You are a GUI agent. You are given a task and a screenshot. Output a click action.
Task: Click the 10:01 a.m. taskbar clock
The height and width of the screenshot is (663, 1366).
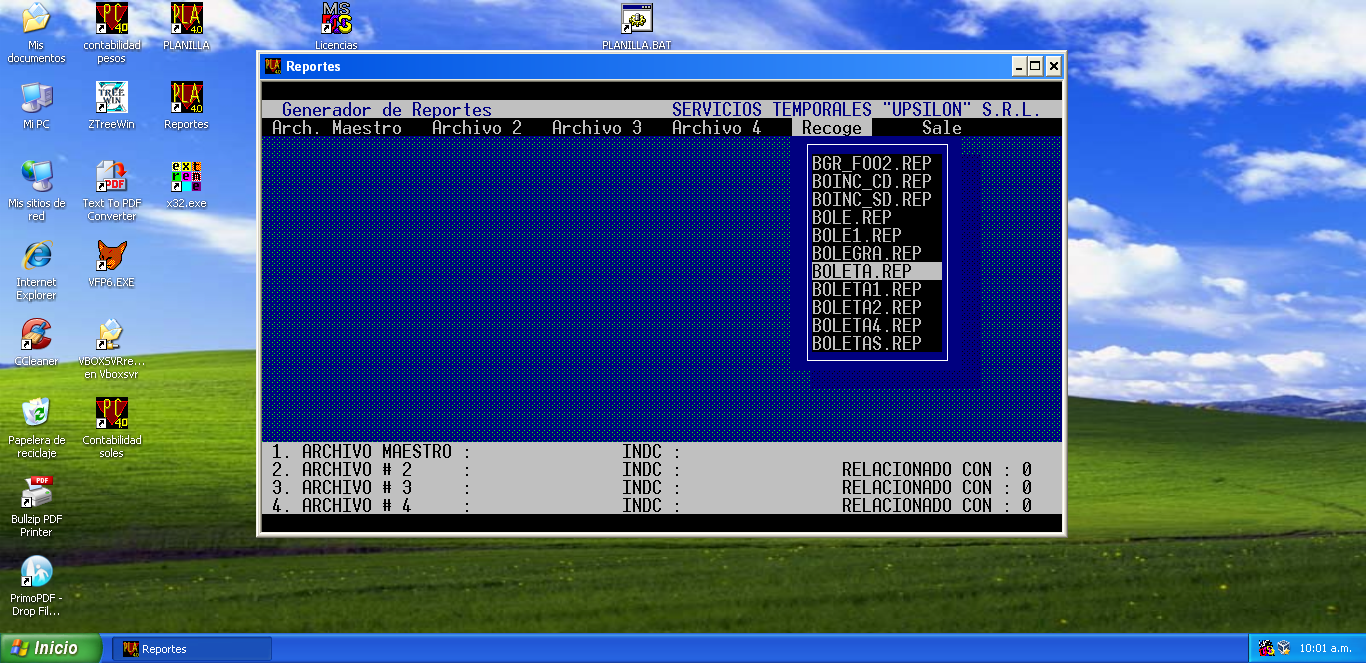(x=1326, y=648)
